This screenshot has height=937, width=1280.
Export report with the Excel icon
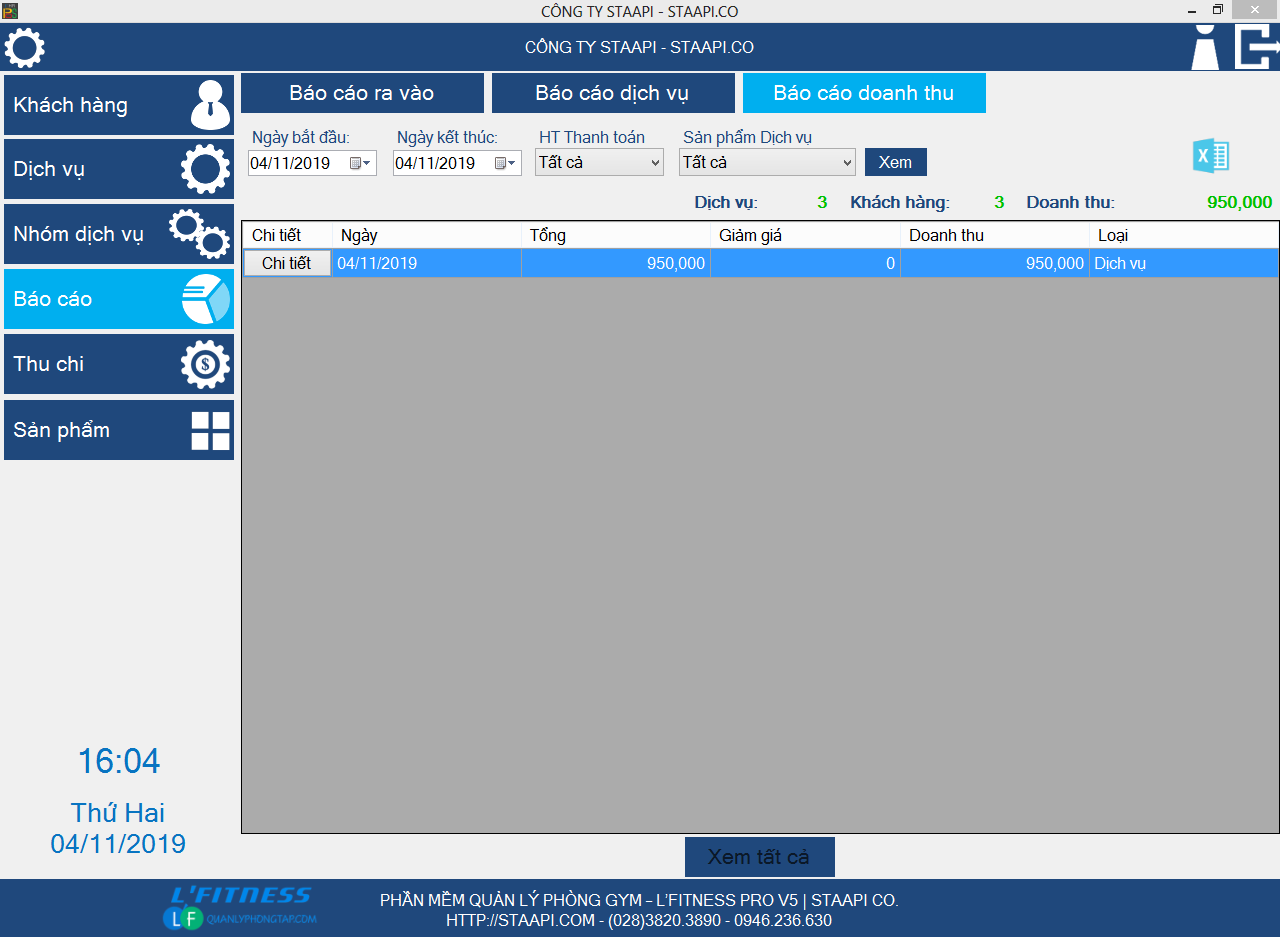1210,157
